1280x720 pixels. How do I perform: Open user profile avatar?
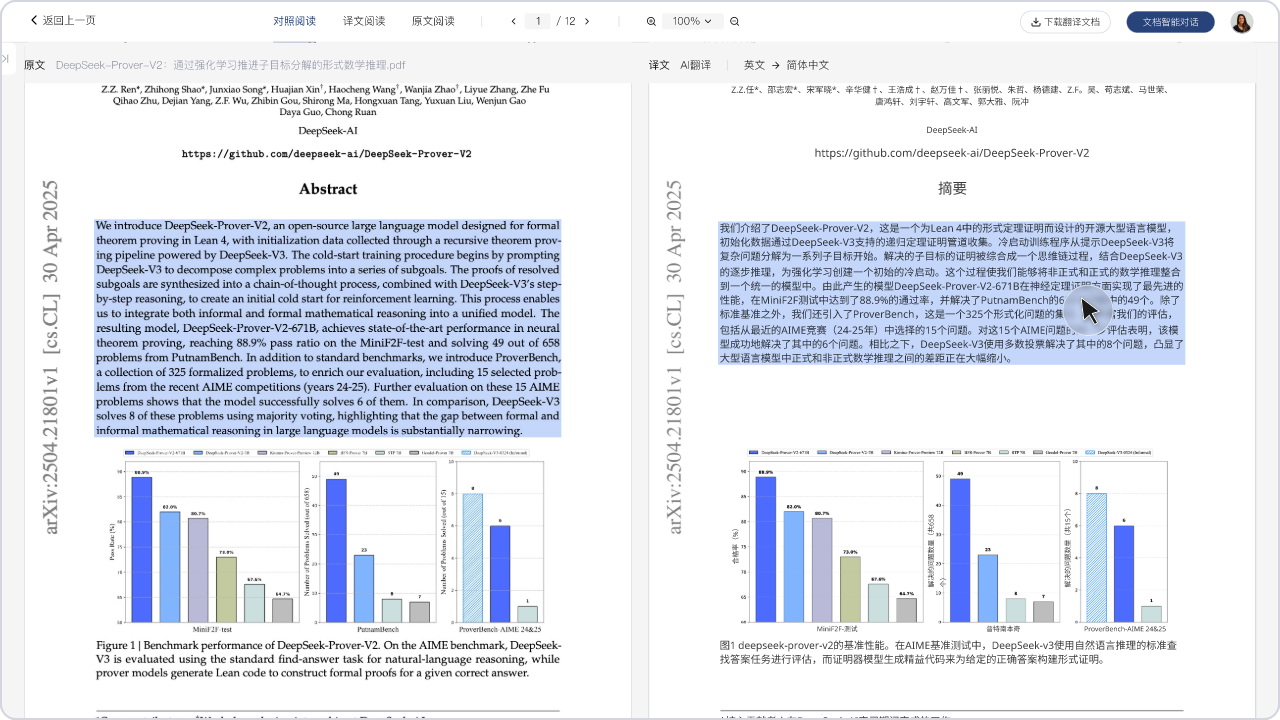pyautogui.click(x=1241, y=22)
